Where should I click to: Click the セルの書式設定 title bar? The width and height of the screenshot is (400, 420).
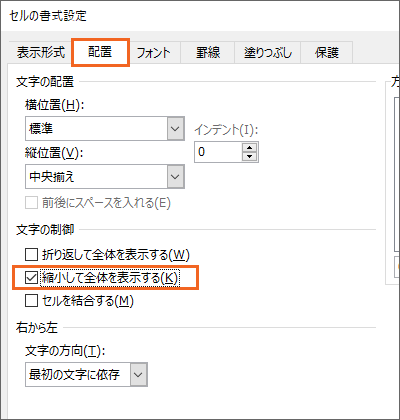pos(200,16)
